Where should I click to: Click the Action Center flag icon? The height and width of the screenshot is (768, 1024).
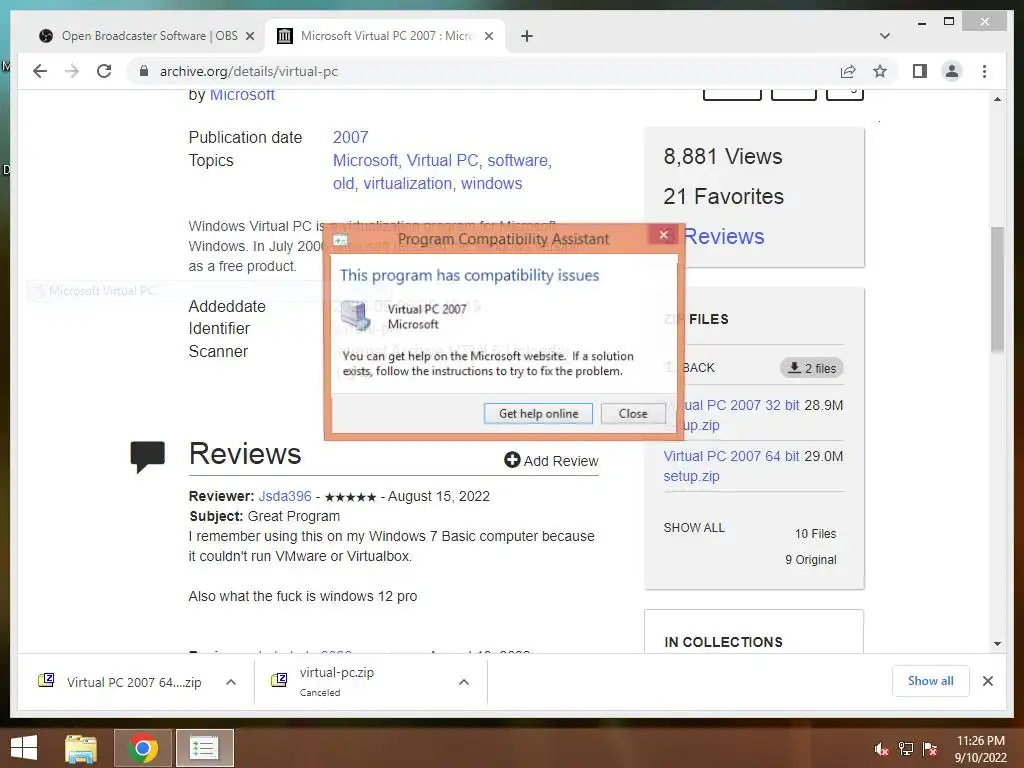tap(930, 749)
